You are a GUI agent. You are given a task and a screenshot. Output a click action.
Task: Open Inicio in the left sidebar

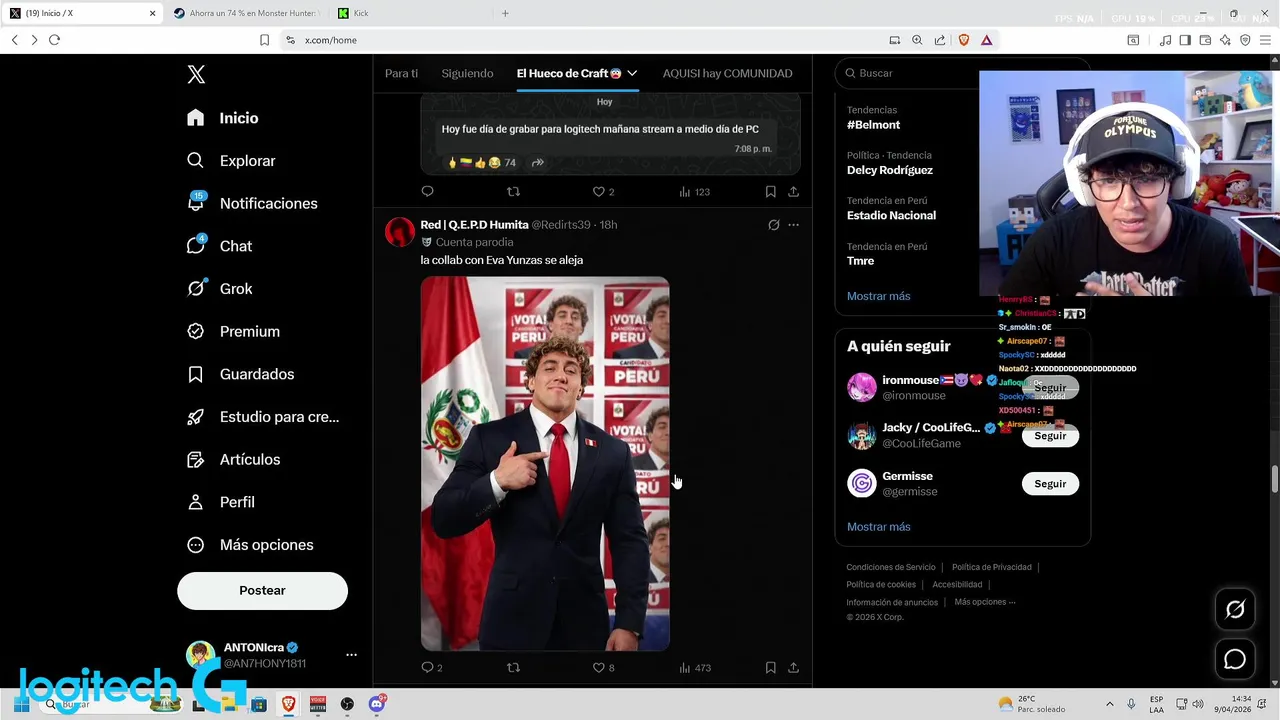coord(223,118)
